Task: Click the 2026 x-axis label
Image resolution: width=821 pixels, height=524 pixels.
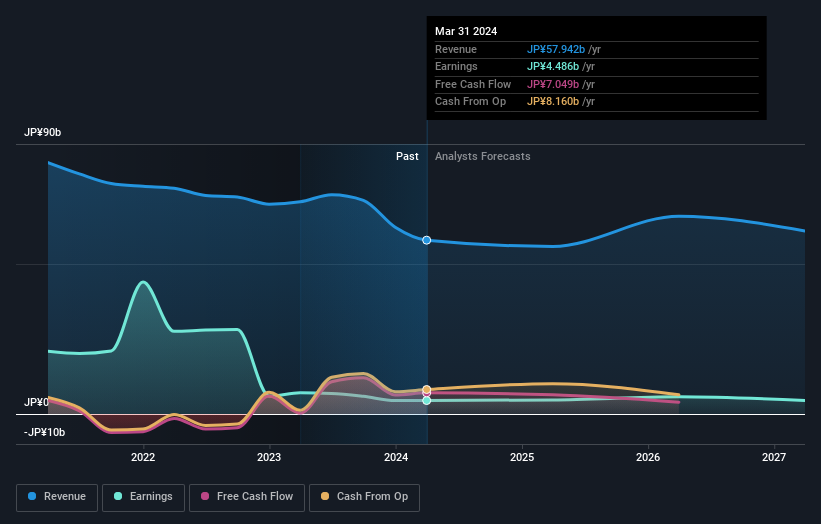Action: pos(648,457)
